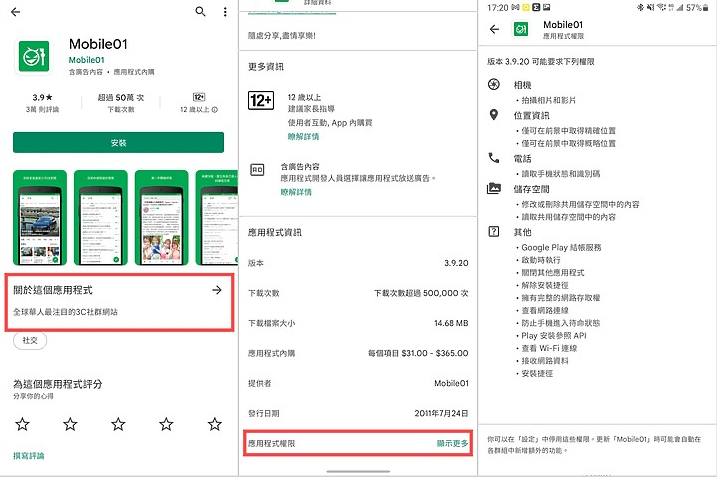This screenshot has width=717, height=477.
Task: Expand 關於這個應用程式 with the arrow
Action: point(217,290)
